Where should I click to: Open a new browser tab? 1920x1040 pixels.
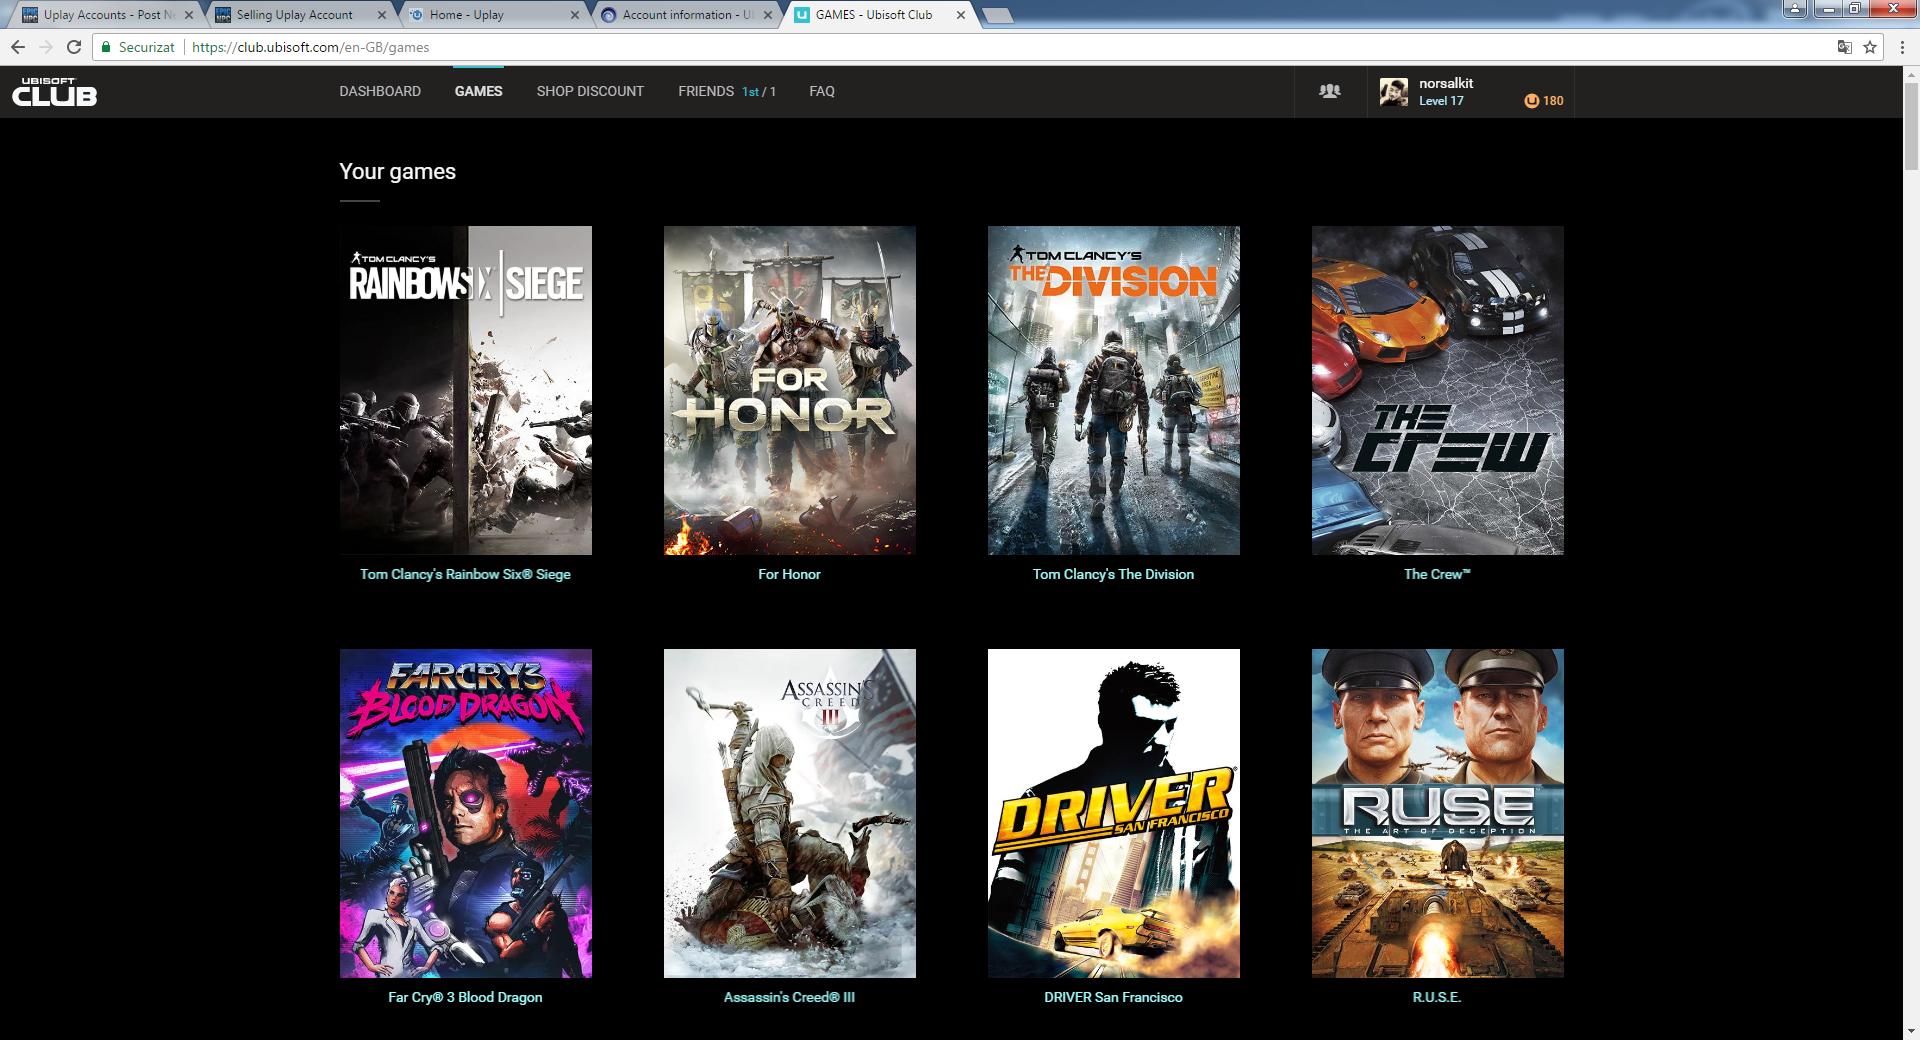998,15
